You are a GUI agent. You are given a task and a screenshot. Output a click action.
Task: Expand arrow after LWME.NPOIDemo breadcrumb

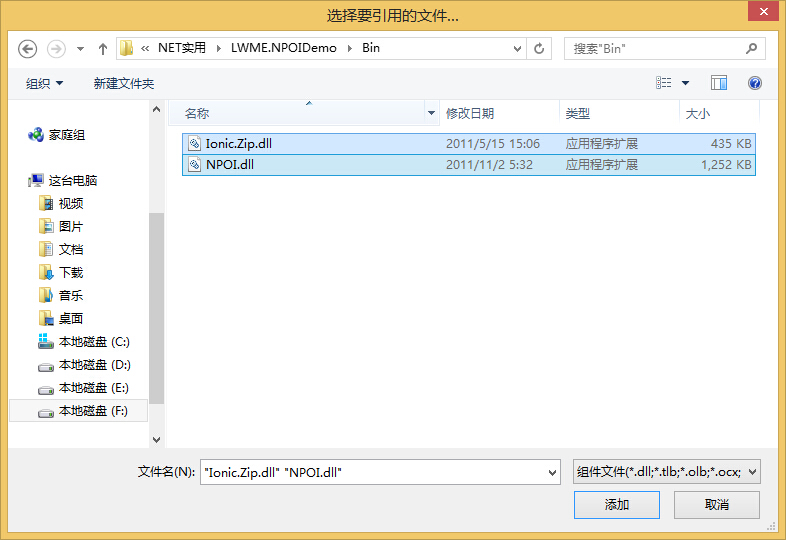(350, 49)
